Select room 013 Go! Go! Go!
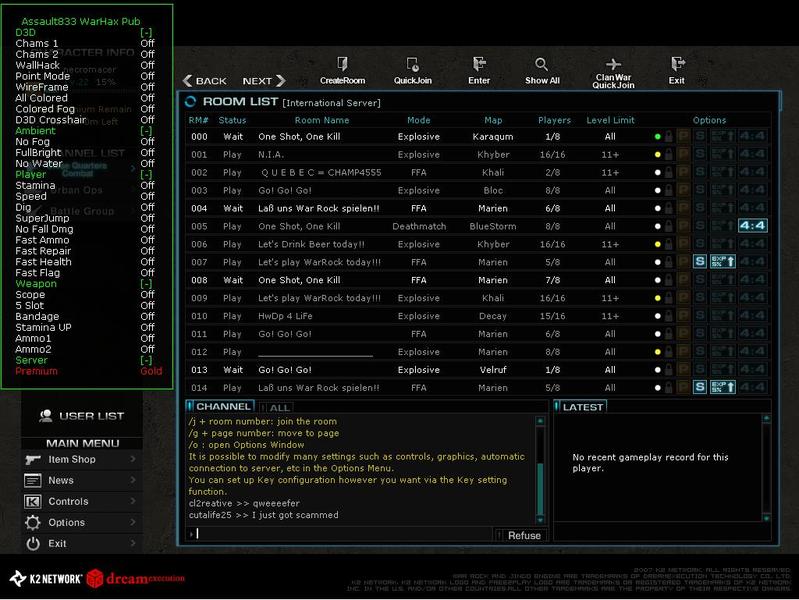Viewport: 799px width, 600px height. (477, 370)
